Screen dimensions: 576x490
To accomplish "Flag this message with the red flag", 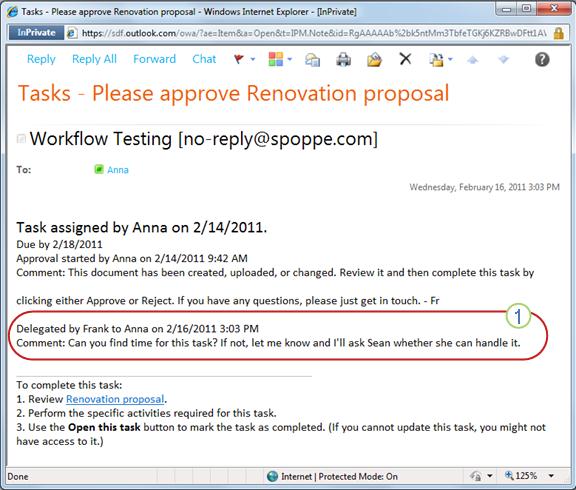I will pos(239,59).
